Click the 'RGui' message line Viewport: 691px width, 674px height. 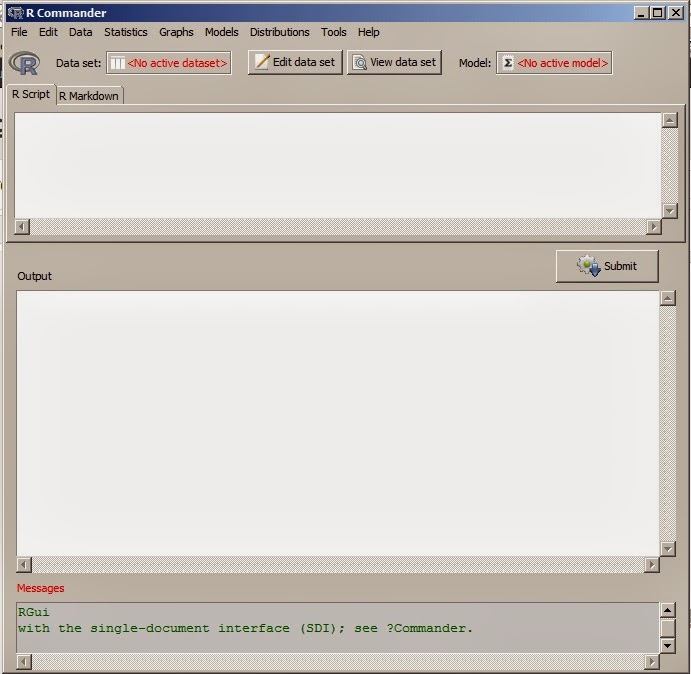34,612
